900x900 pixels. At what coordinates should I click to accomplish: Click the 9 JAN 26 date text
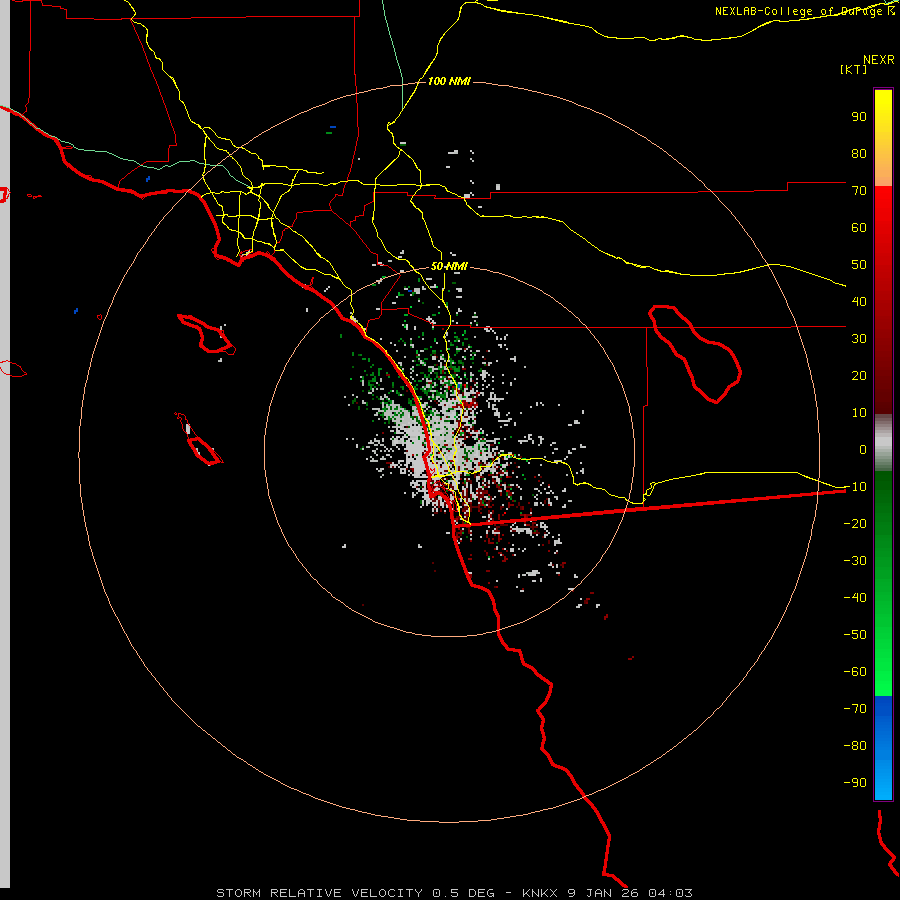coord(604,893)
